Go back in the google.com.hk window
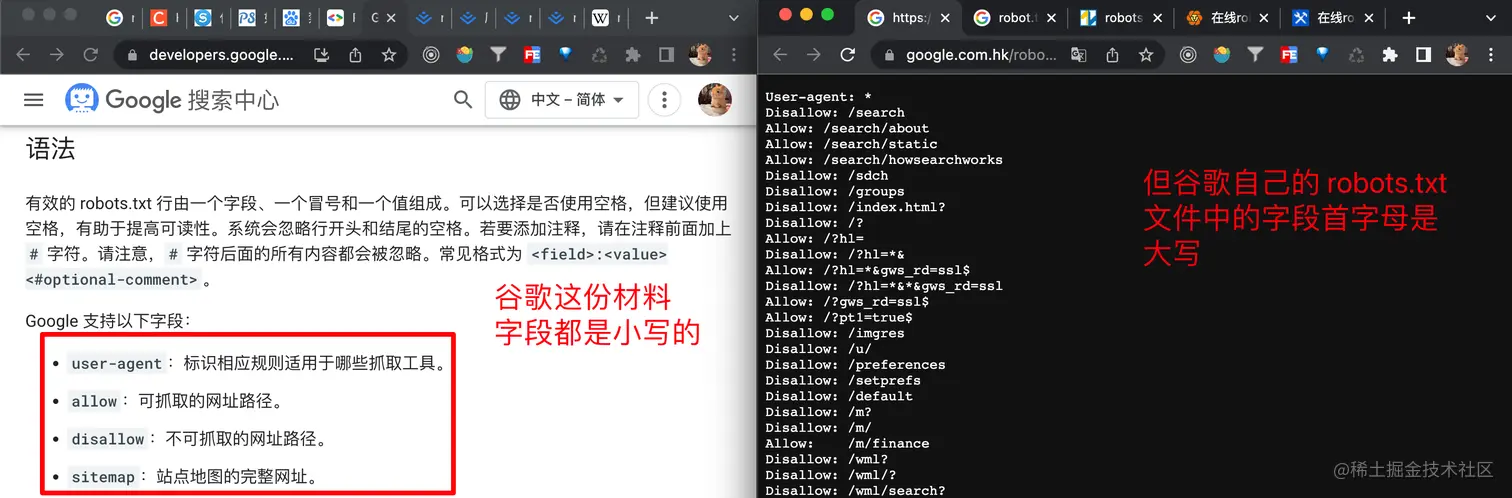This screenshot has height=498, width=1512. point(781,55)
